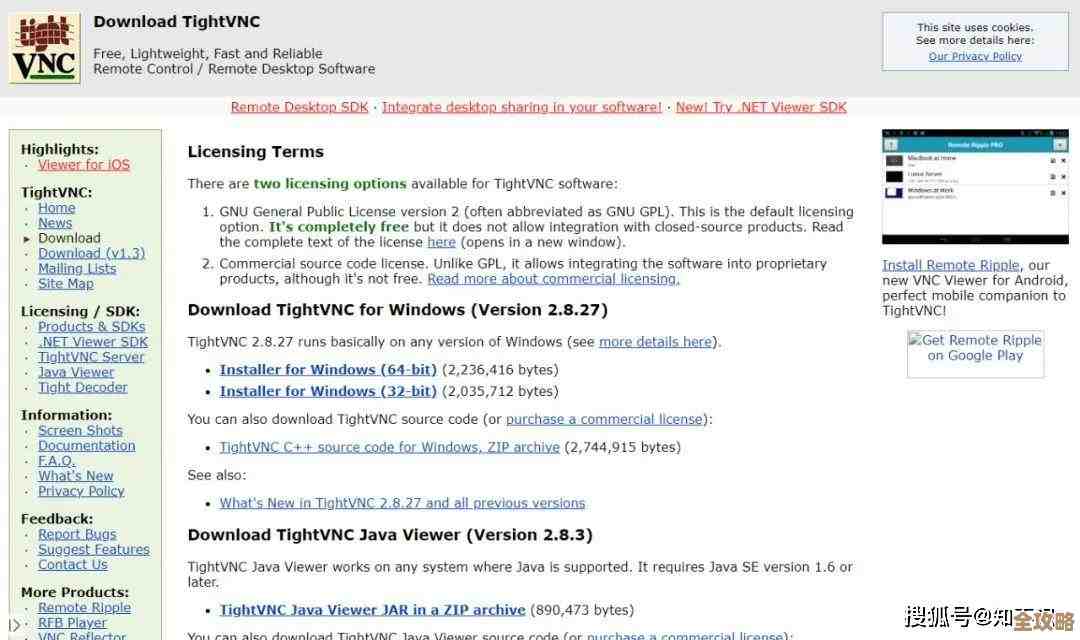Open Read more about commercial licensing

click(x=553, y=279)
